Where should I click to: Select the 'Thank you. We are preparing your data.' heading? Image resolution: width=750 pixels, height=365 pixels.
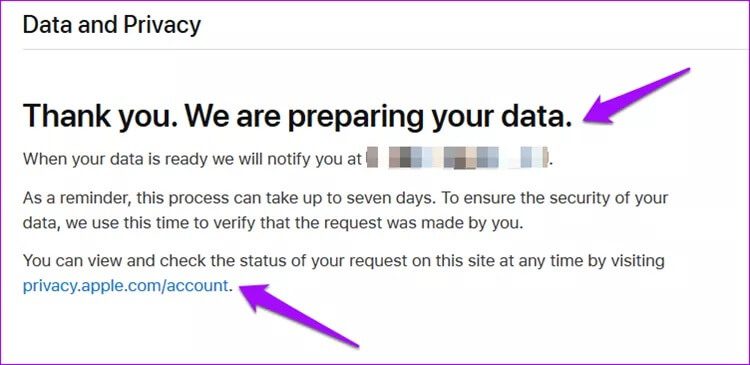click(x=298, y=117)
